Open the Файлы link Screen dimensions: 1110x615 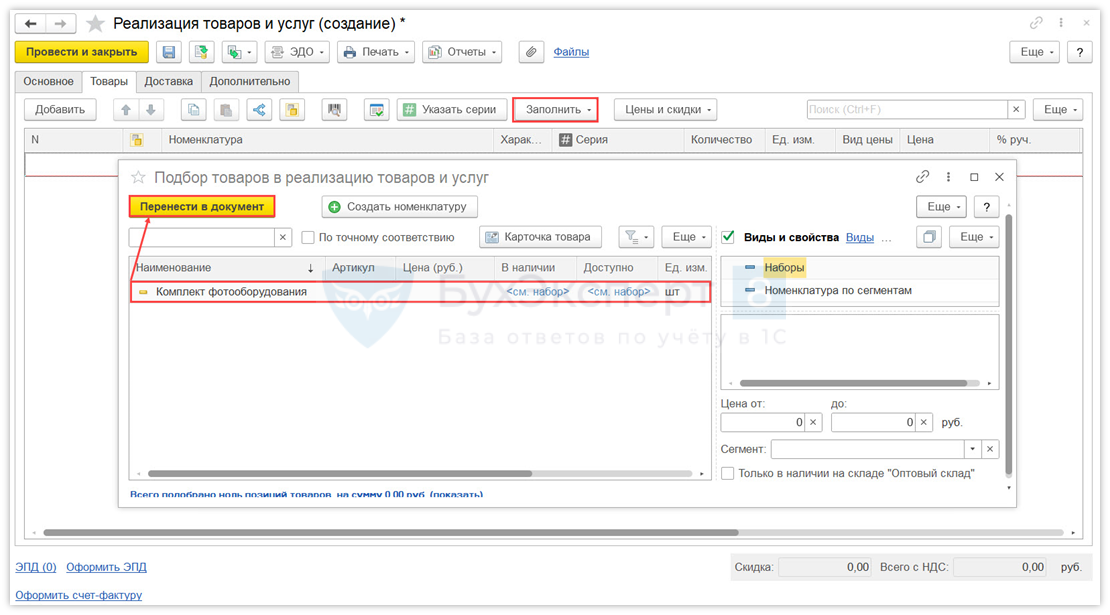571,52
